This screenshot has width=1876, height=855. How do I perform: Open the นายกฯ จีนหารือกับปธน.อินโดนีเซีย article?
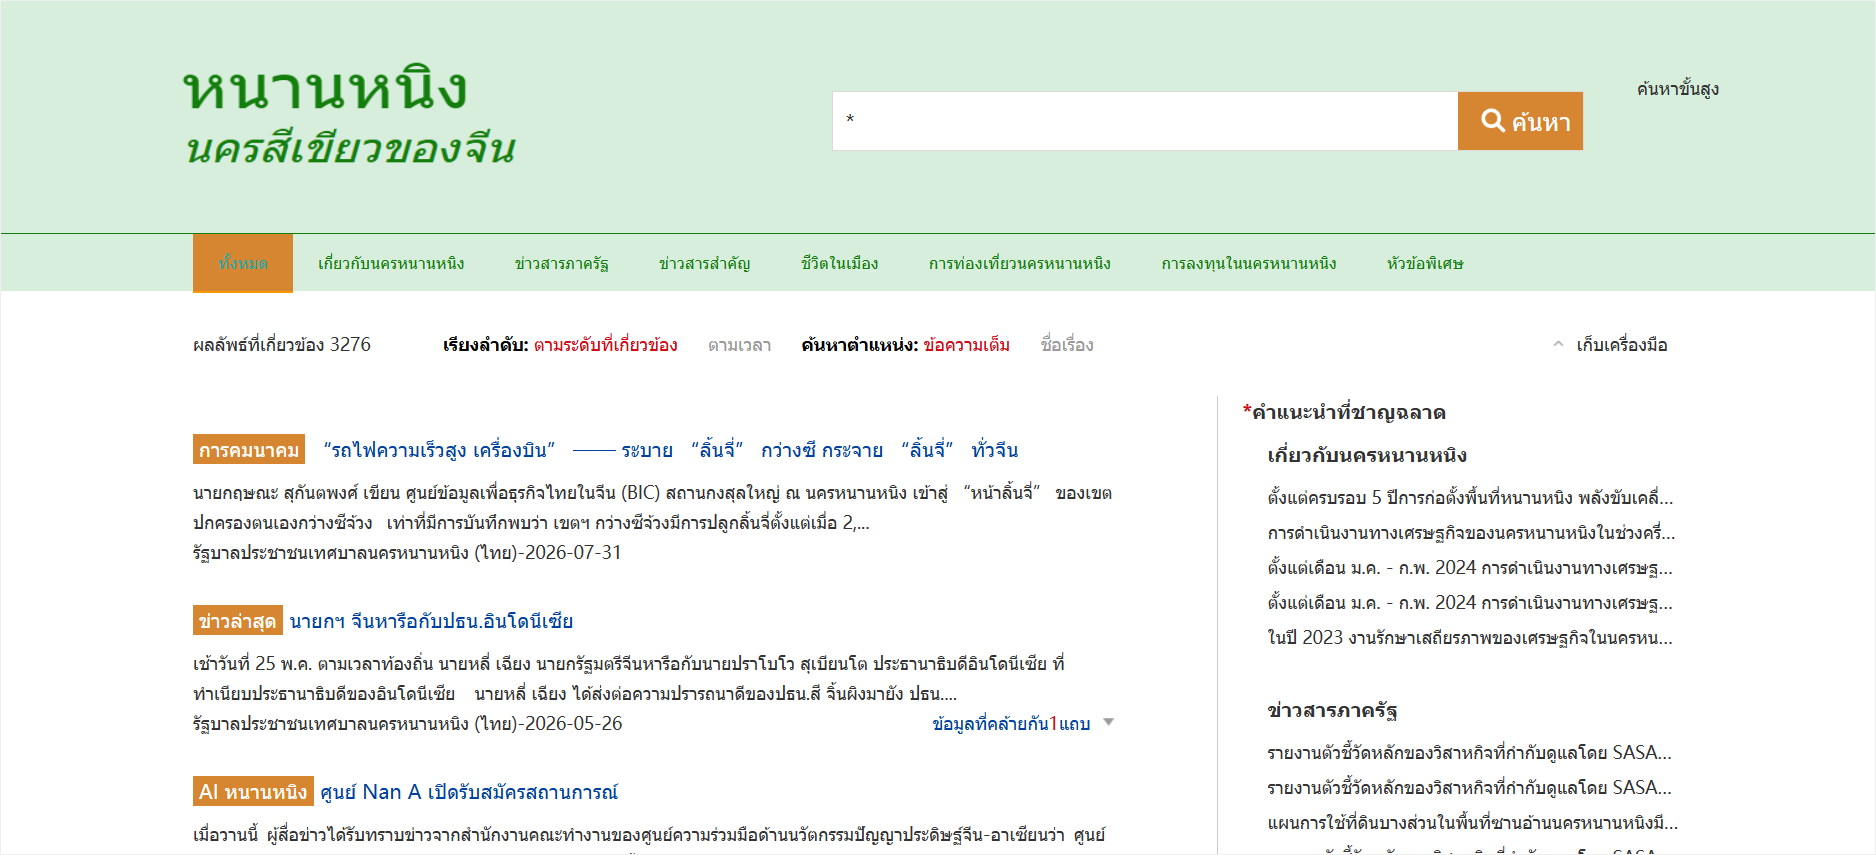coord(431,621)
